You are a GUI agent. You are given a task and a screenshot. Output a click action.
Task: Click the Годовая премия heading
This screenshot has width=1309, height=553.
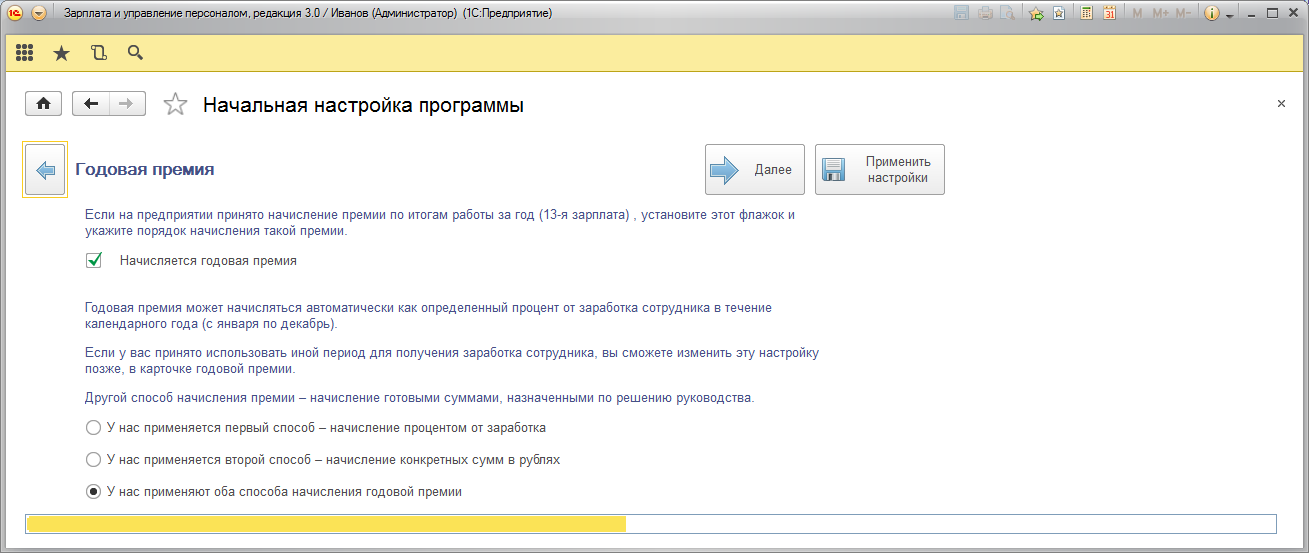(x=145, y=170)
